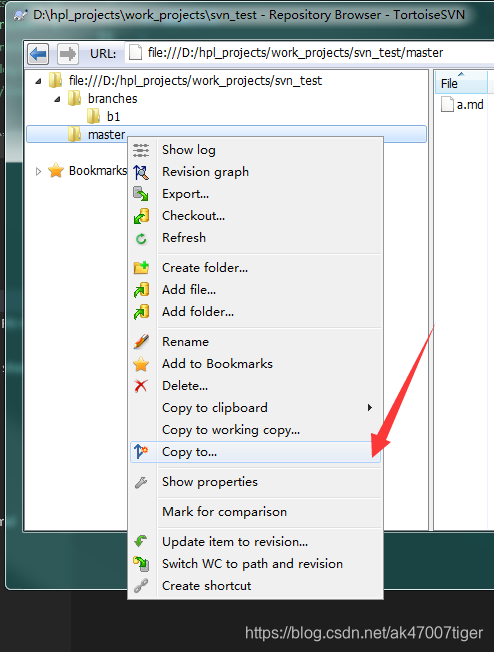Click the Add folder icon
This screenshot has width=494, height=652.
click(141, 312)
